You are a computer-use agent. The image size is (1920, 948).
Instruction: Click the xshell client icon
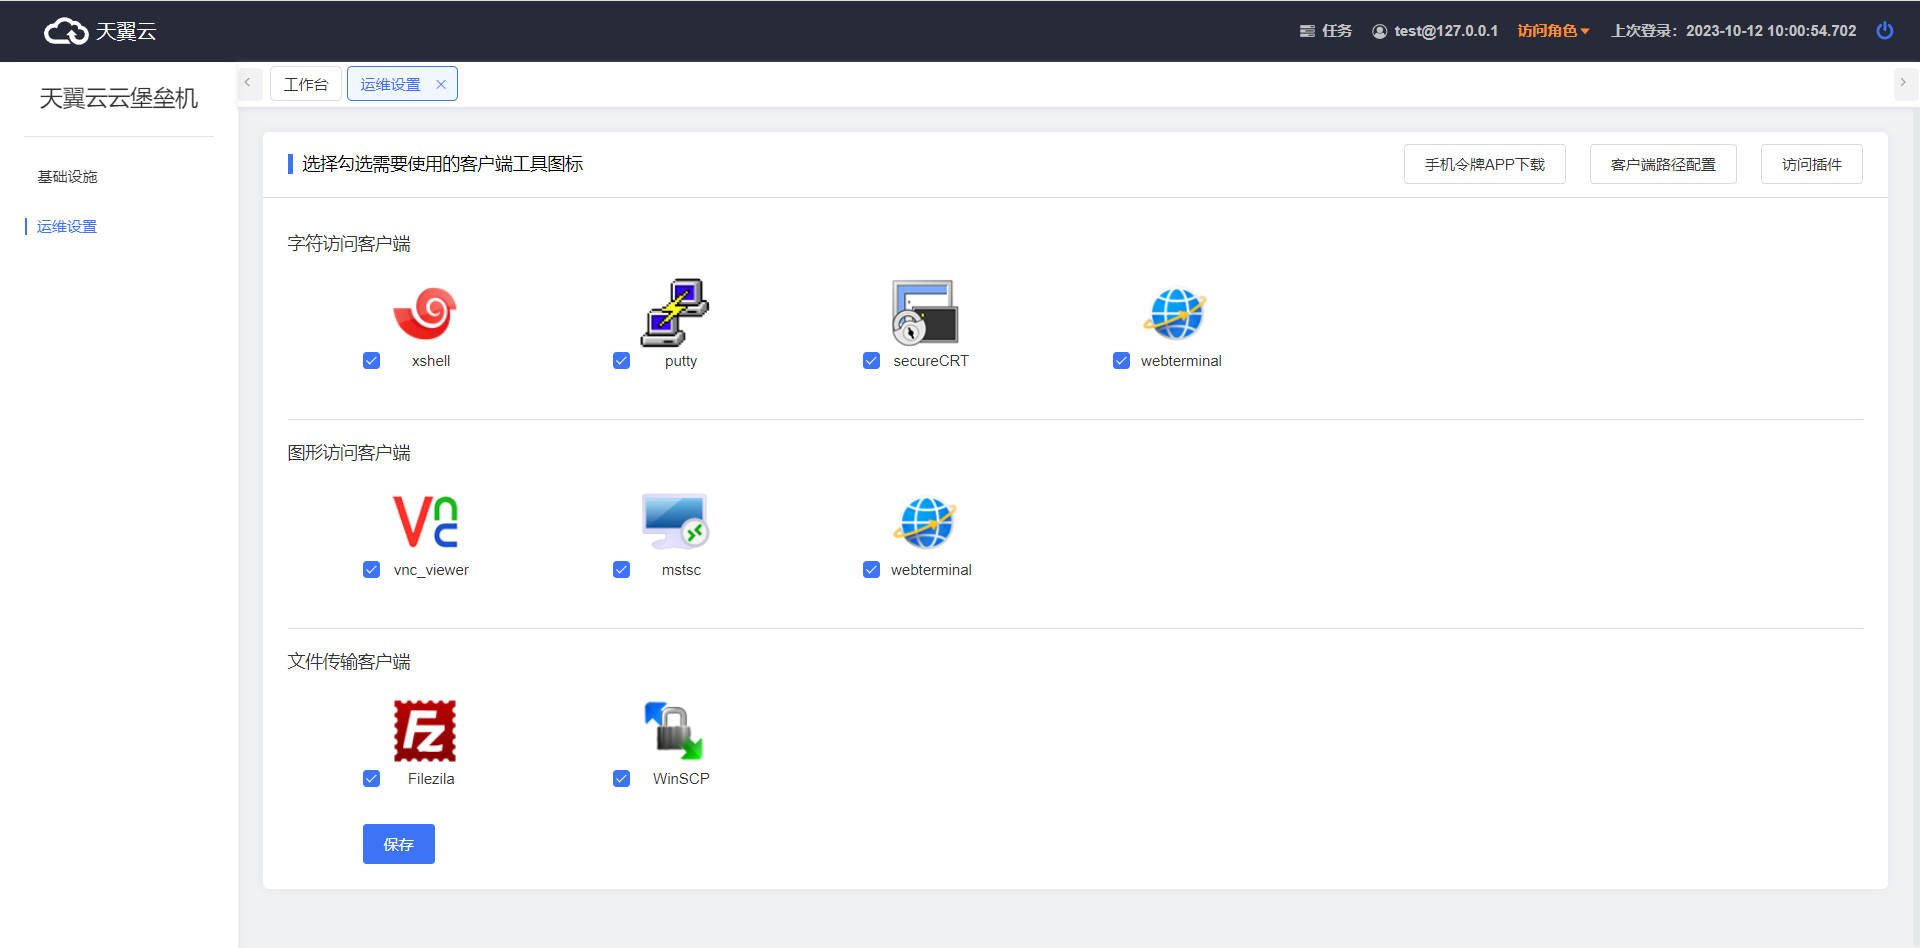425,313
